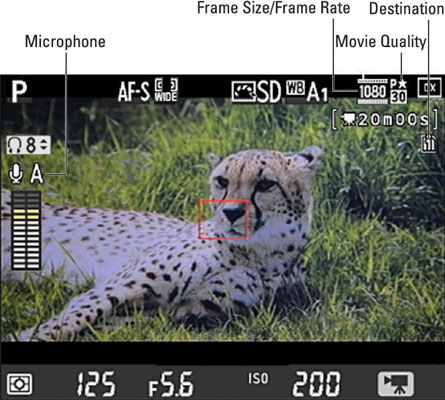Select the WB A1 white balance indicator
Viewport: 445px width, 400px height.
[x=307, y=91]
